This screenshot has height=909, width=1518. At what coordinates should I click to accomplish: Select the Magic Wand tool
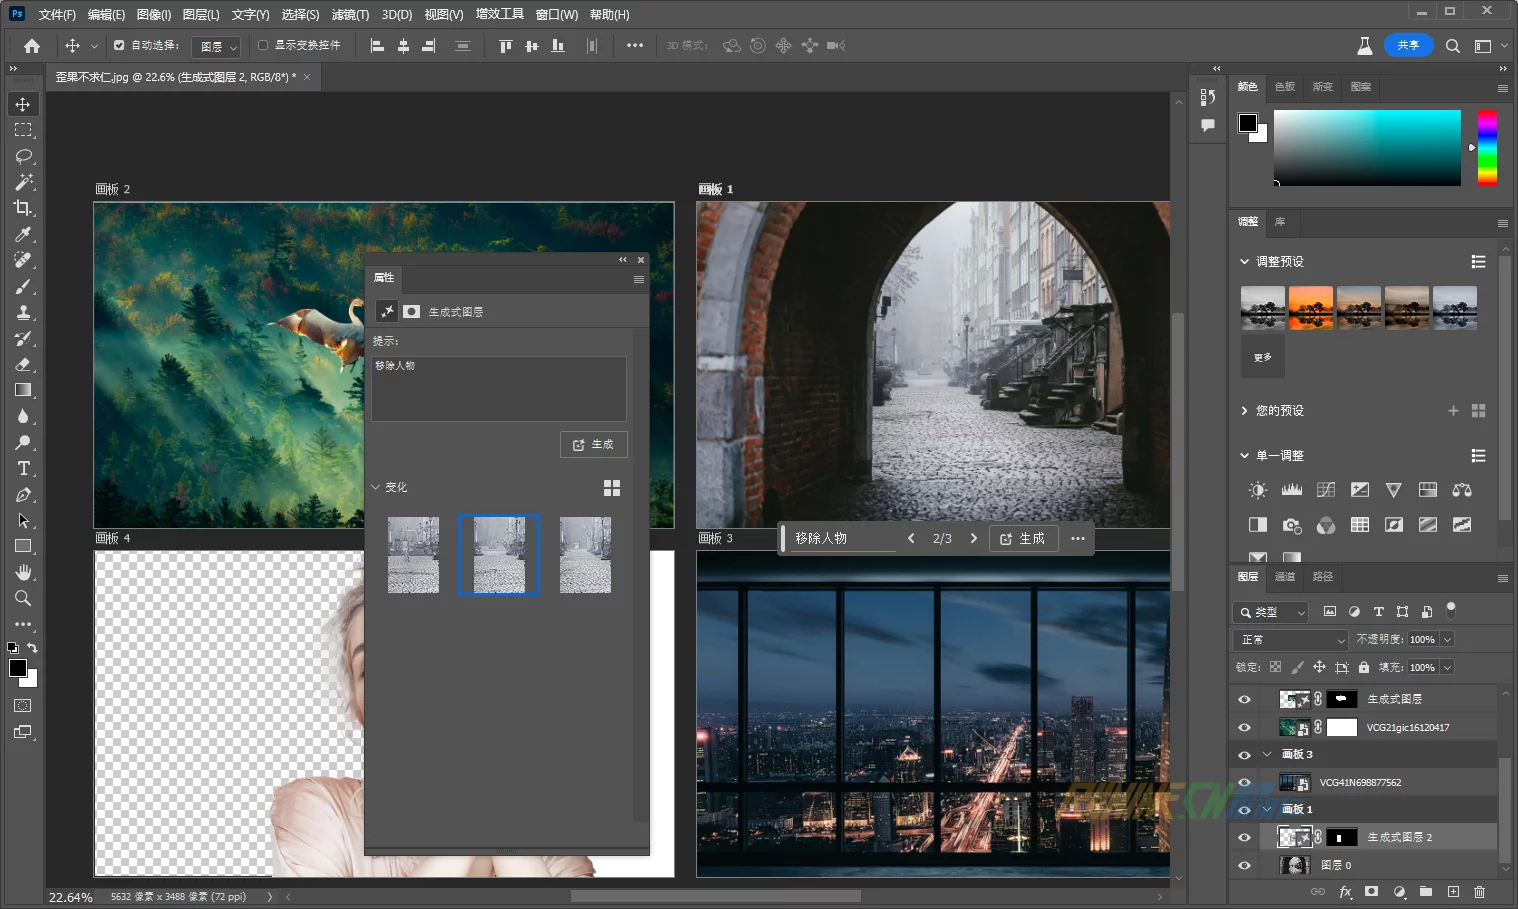(x=23, y=182)
